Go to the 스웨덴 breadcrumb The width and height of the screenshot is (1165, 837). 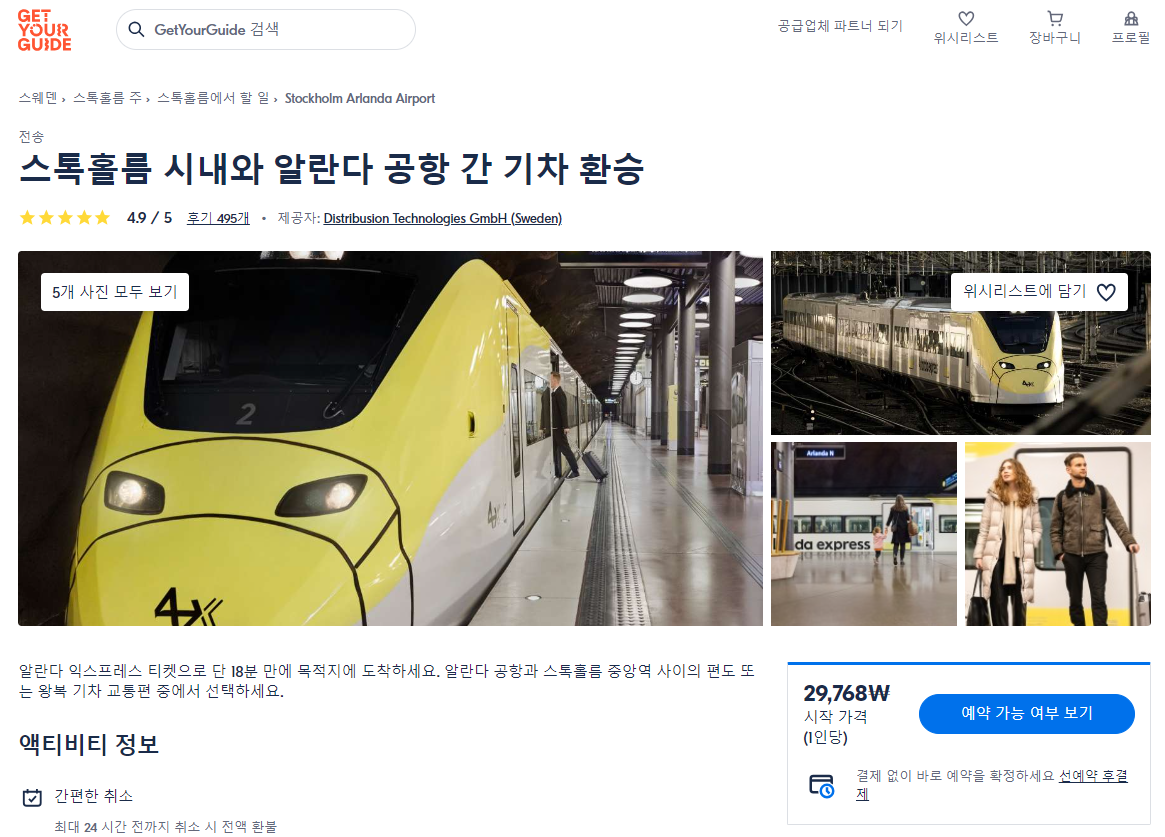(x=38, y=98)
